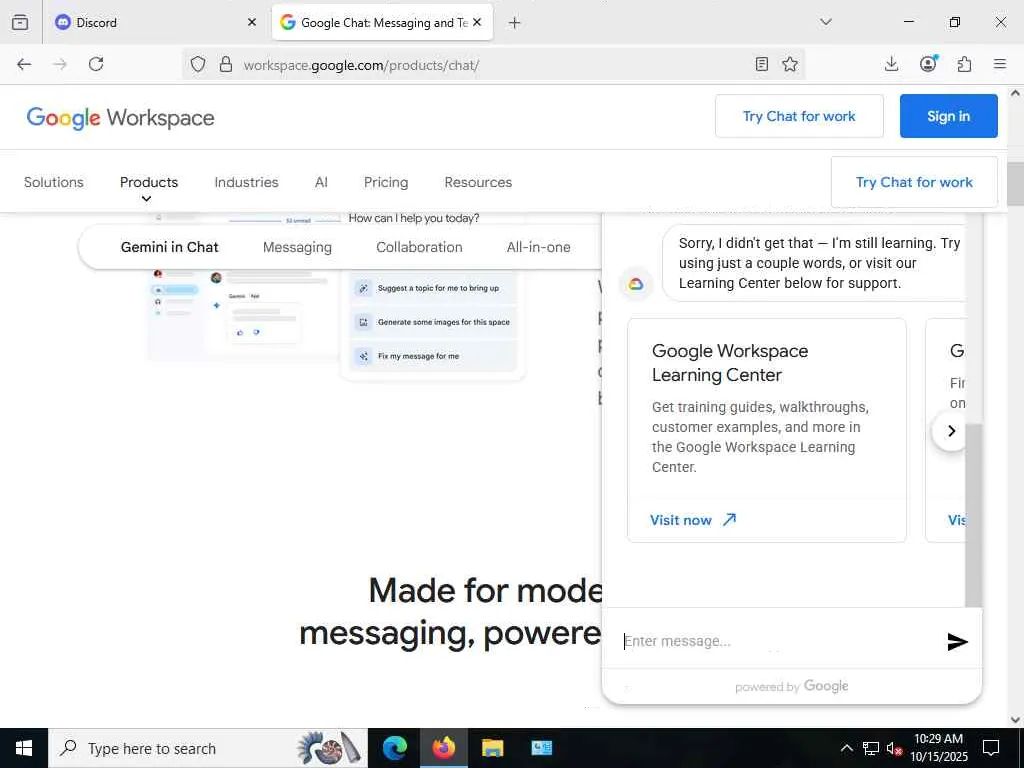This screenshot has width=1024, height=768.
Task: Bookmark this page with the star icon
Action: click(790, 64)
